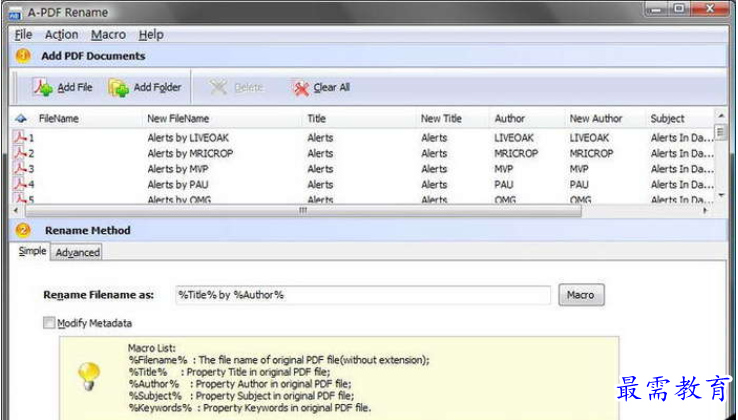Click the "%Keywords%" macro list line
The width and height of the screenshot is (738, 420).
(249, 407)
